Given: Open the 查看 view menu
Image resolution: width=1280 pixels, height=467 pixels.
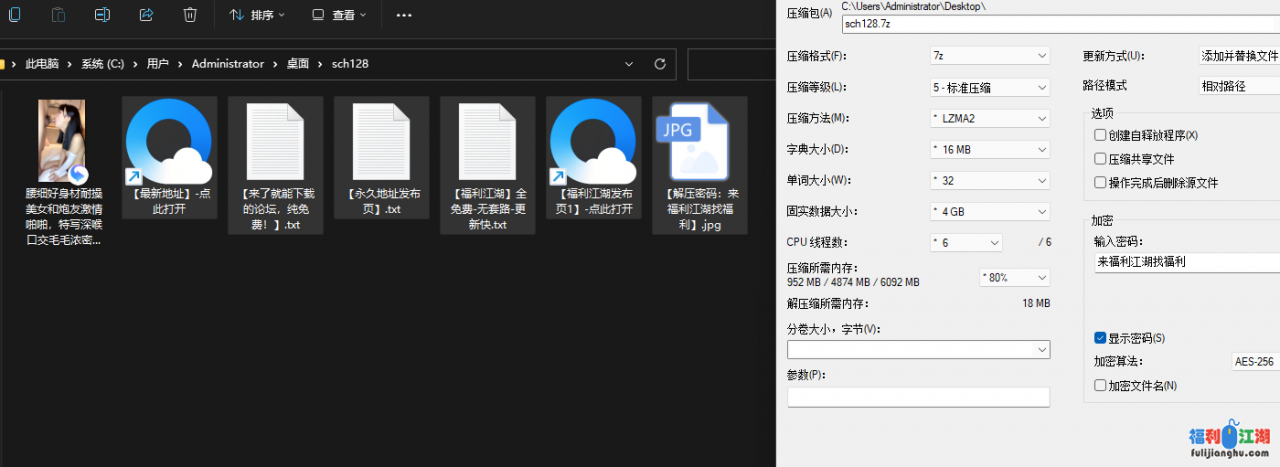Looking at the screenshot, I should pyautogui.click(x=339, y=15).
